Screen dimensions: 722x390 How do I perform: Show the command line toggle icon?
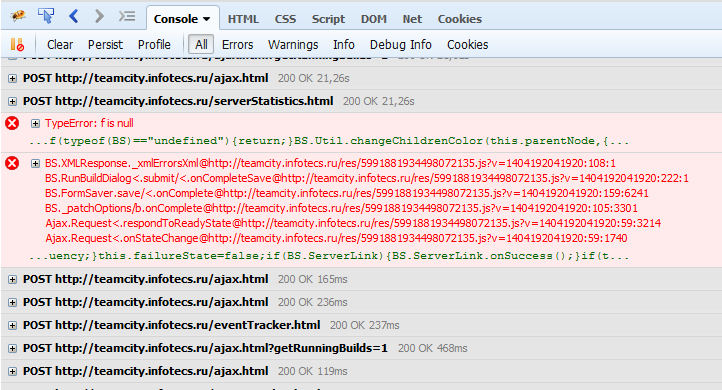click(127, 17)
